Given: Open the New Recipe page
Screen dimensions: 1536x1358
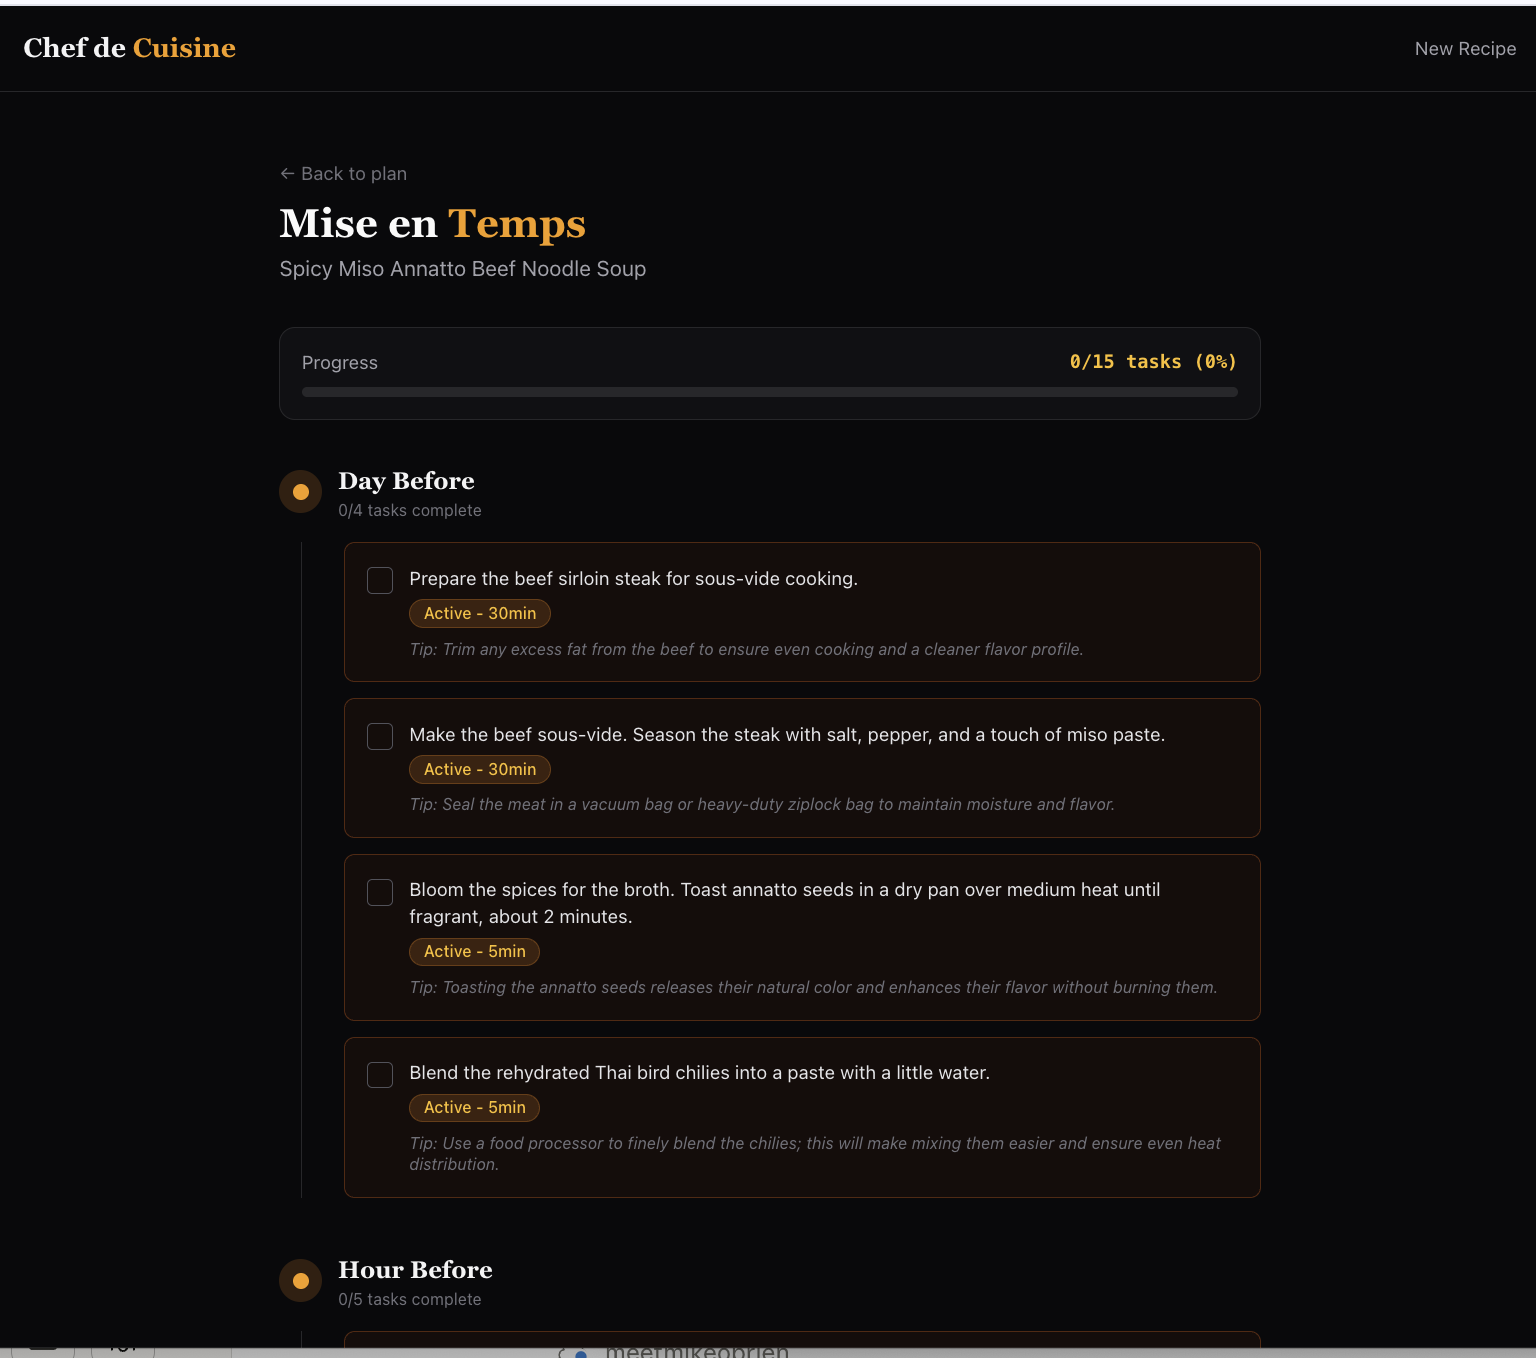Looking at the screenshot, I should 1464,49.
